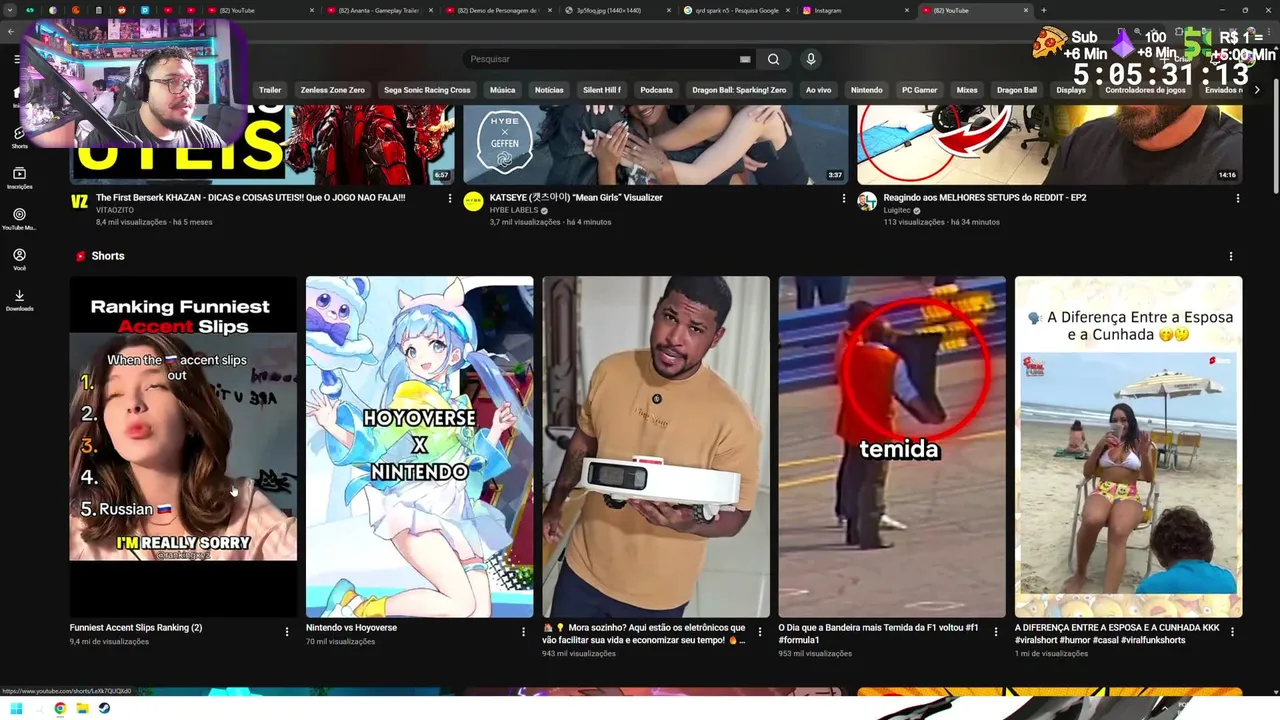1280x720 pixels.
Task: Open Shorts shelf options menu
Action: point(1230,256)
